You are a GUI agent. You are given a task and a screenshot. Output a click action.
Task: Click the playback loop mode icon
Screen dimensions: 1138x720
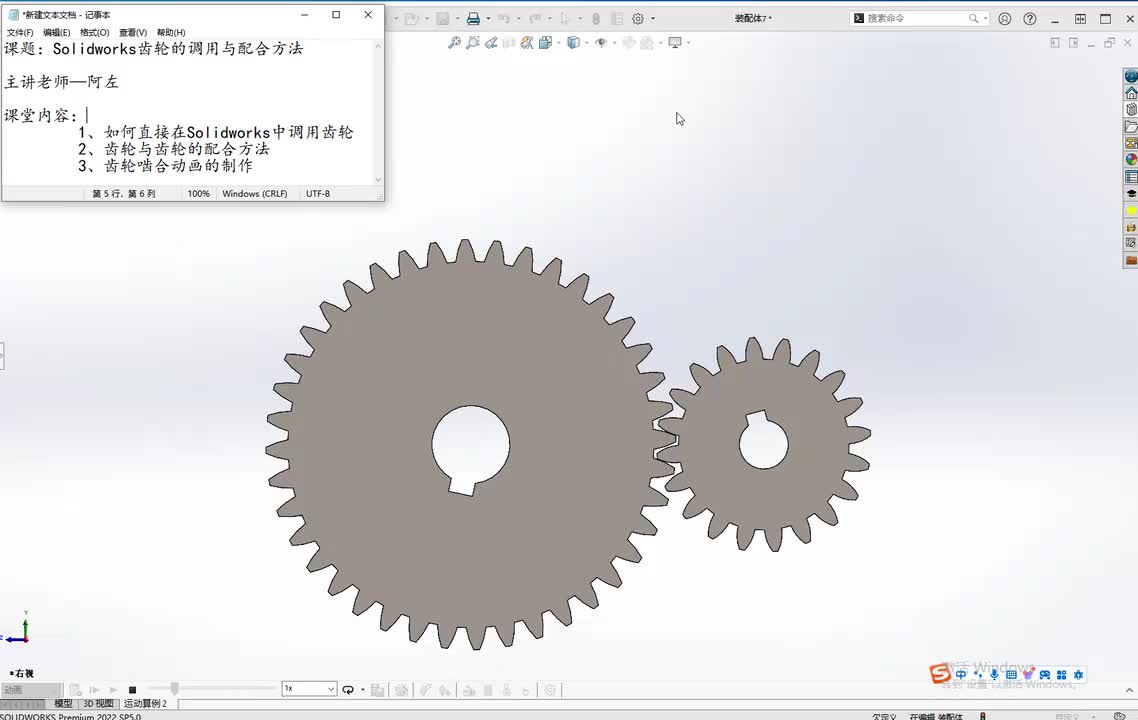point(348,690)
